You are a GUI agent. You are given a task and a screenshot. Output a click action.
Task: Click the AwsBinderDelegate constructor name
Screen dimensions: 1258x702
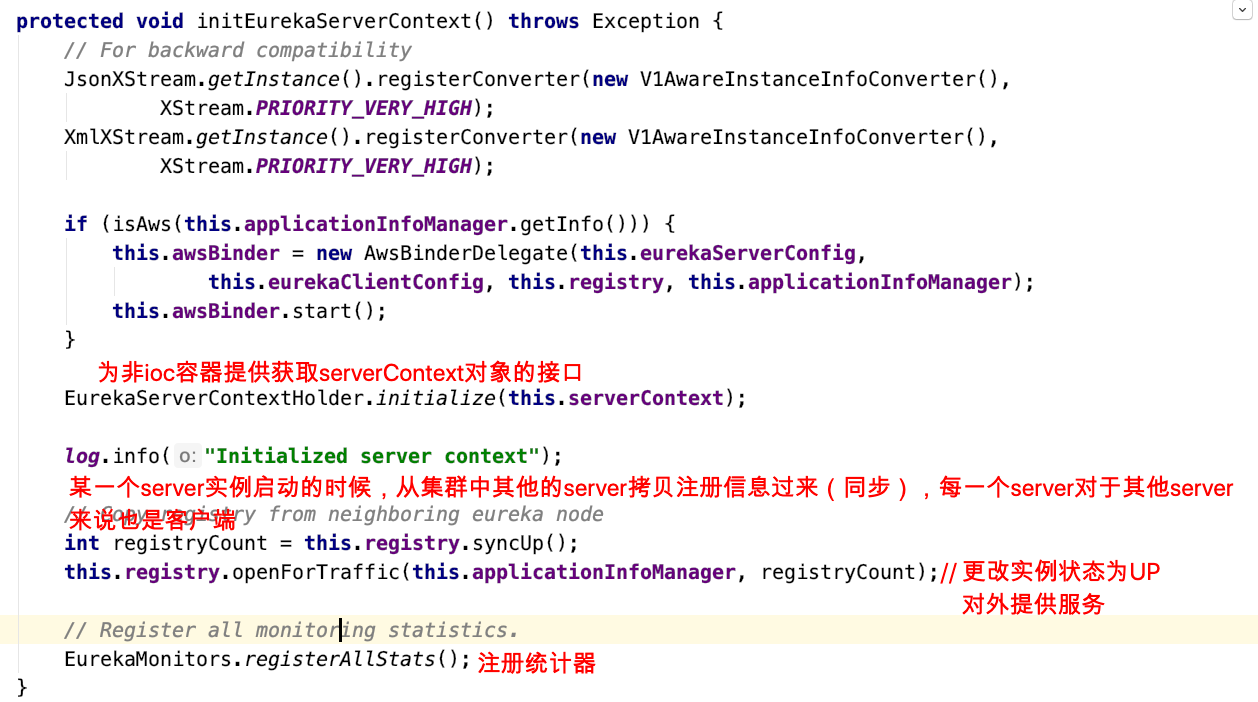click(x=465, y=253)
